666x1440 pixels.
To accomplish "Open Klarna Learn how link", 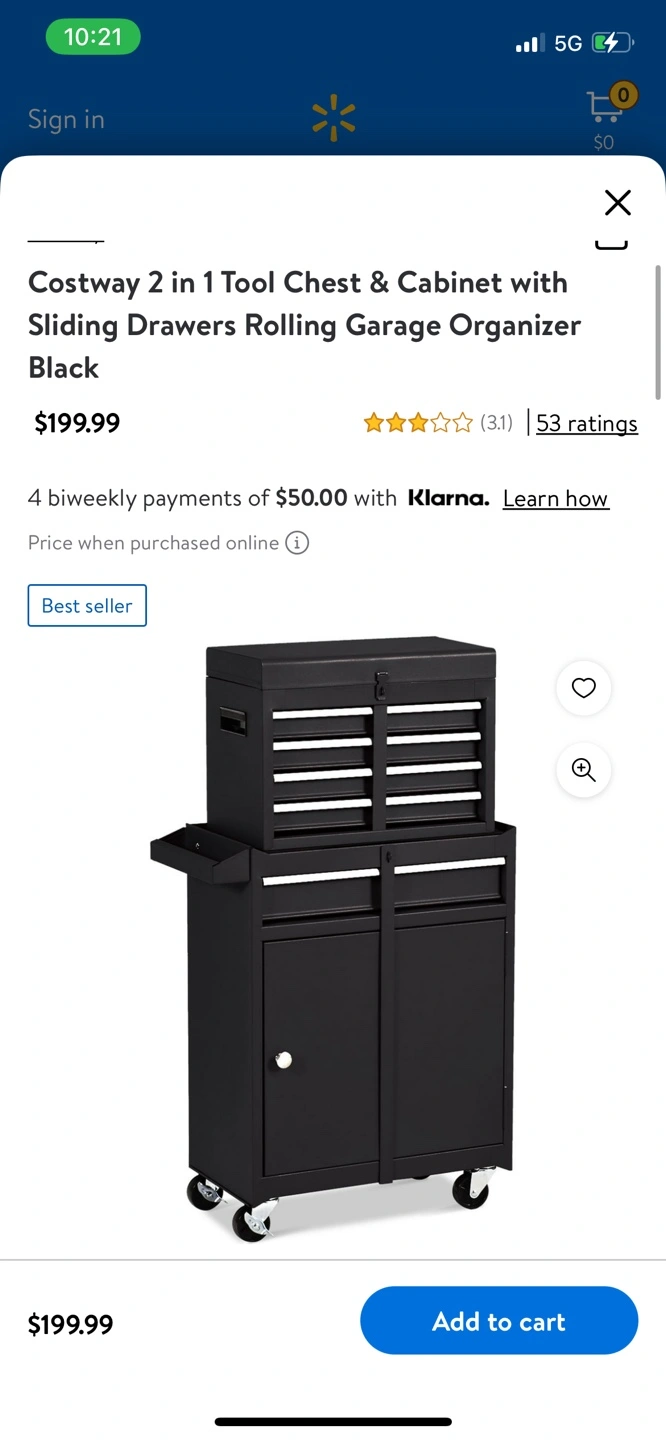I will 555,499.
